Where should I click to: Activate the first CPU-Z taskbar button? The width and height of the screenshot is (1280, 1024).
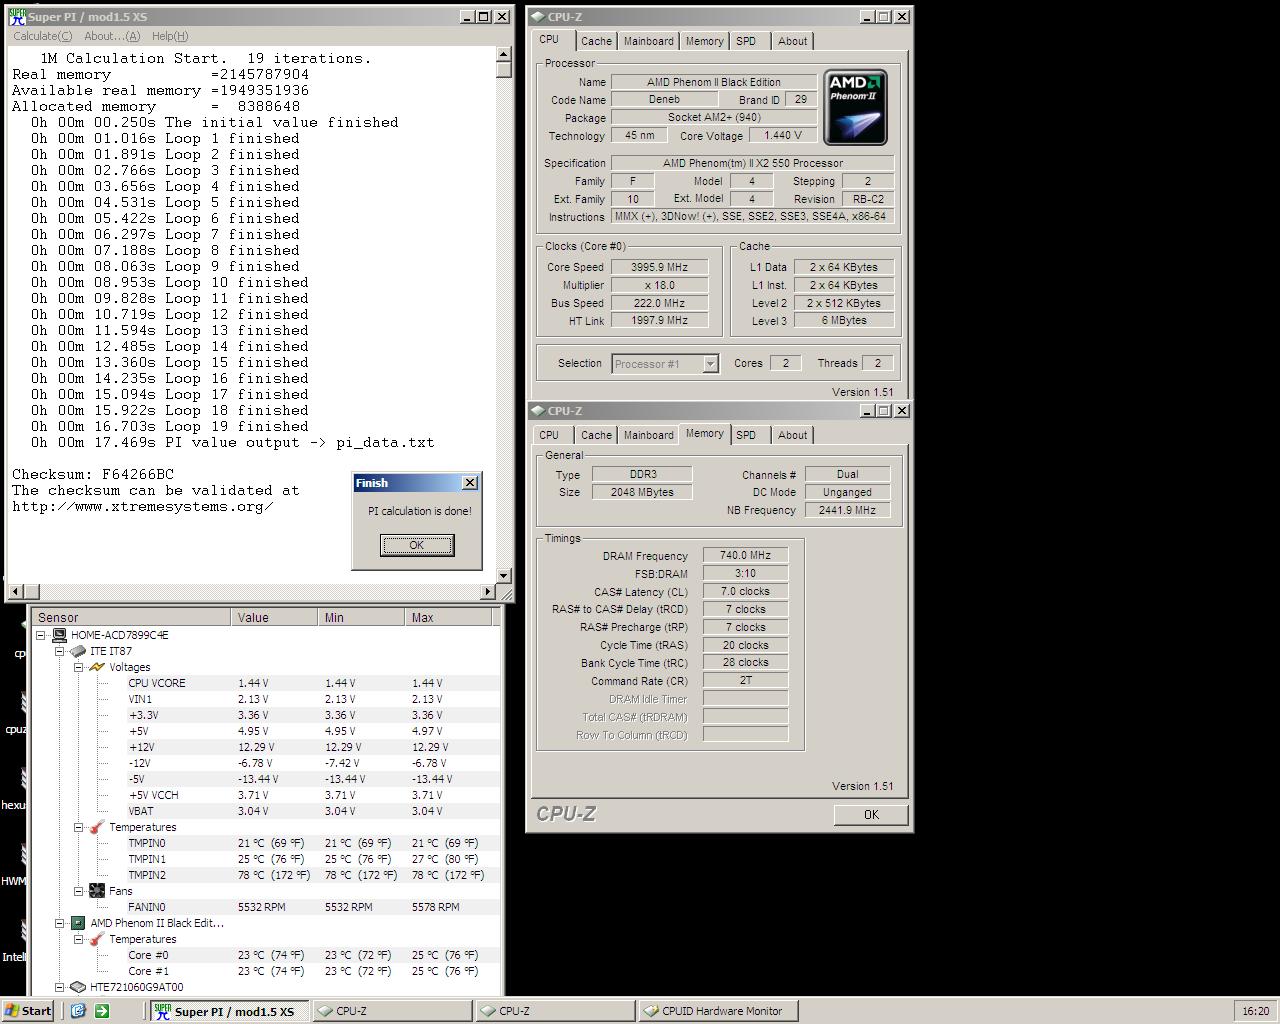point(391,1011)
